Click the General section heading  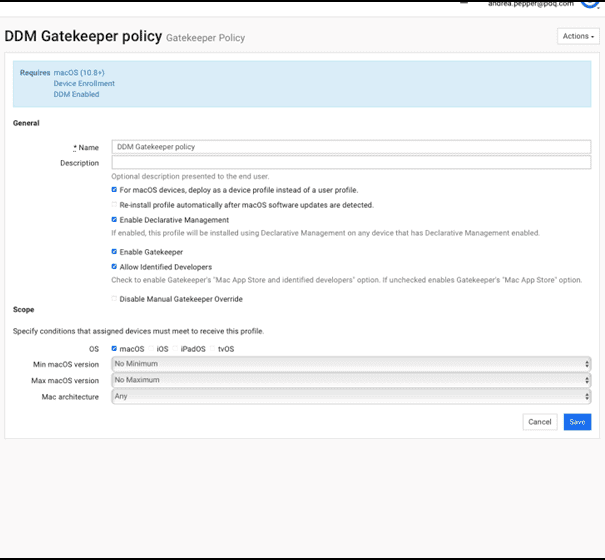click(x=26, y=123)
